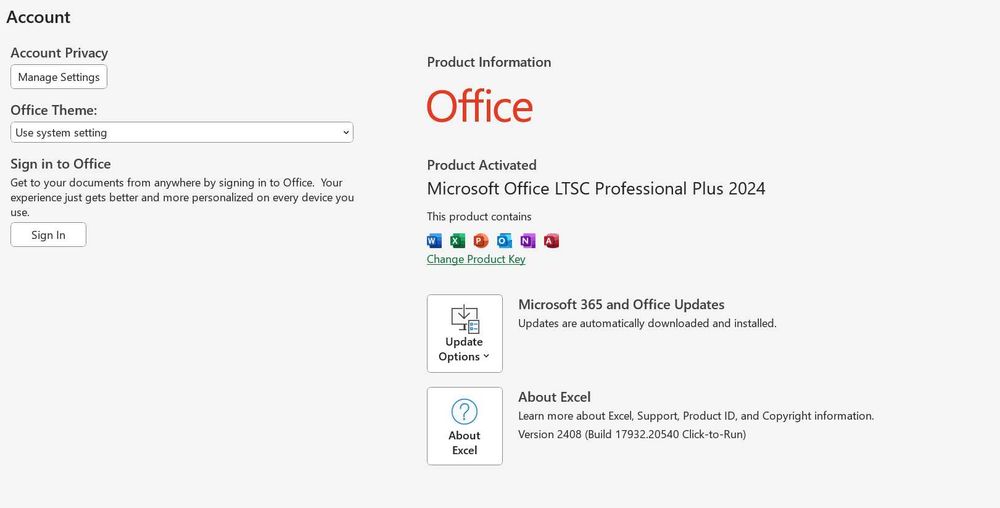Click the Product Activated label
This screenshot has height=508, width=1000.
coord(482,165)
